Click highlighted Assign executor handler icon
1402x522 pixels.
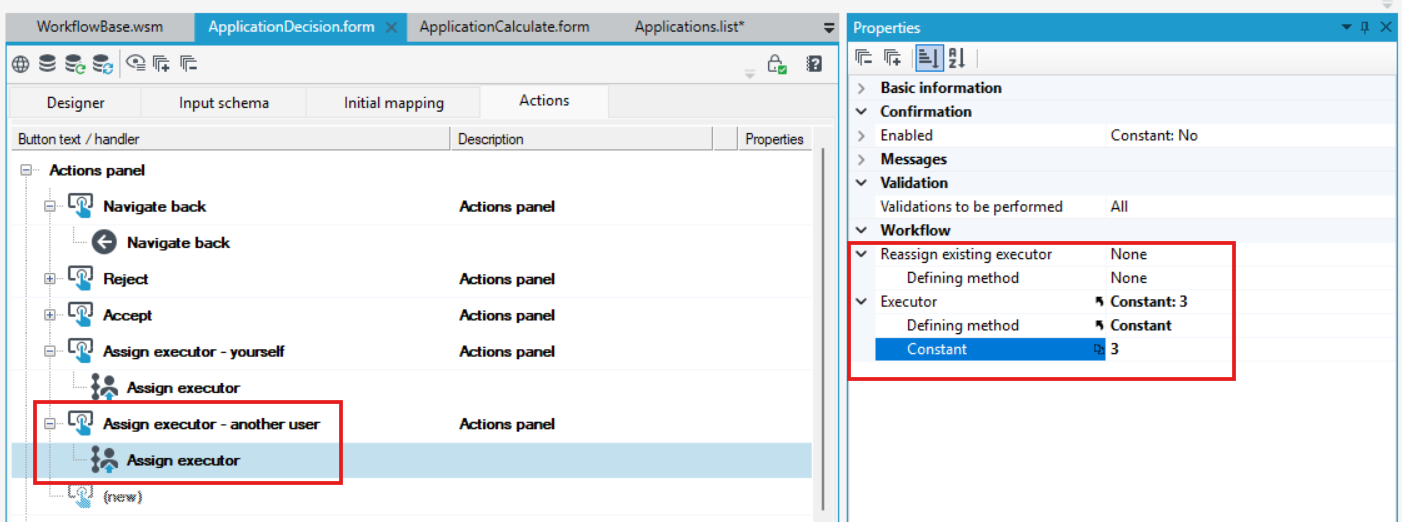point(104,460)
